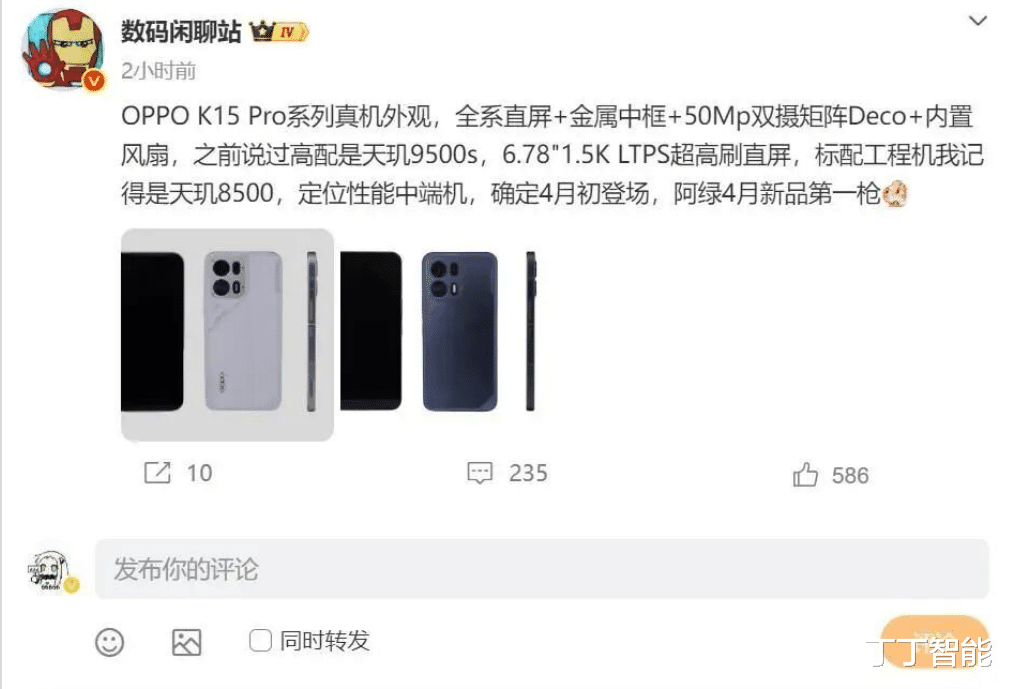
Task: Expand the post options chevron
Action: (977, 21)
